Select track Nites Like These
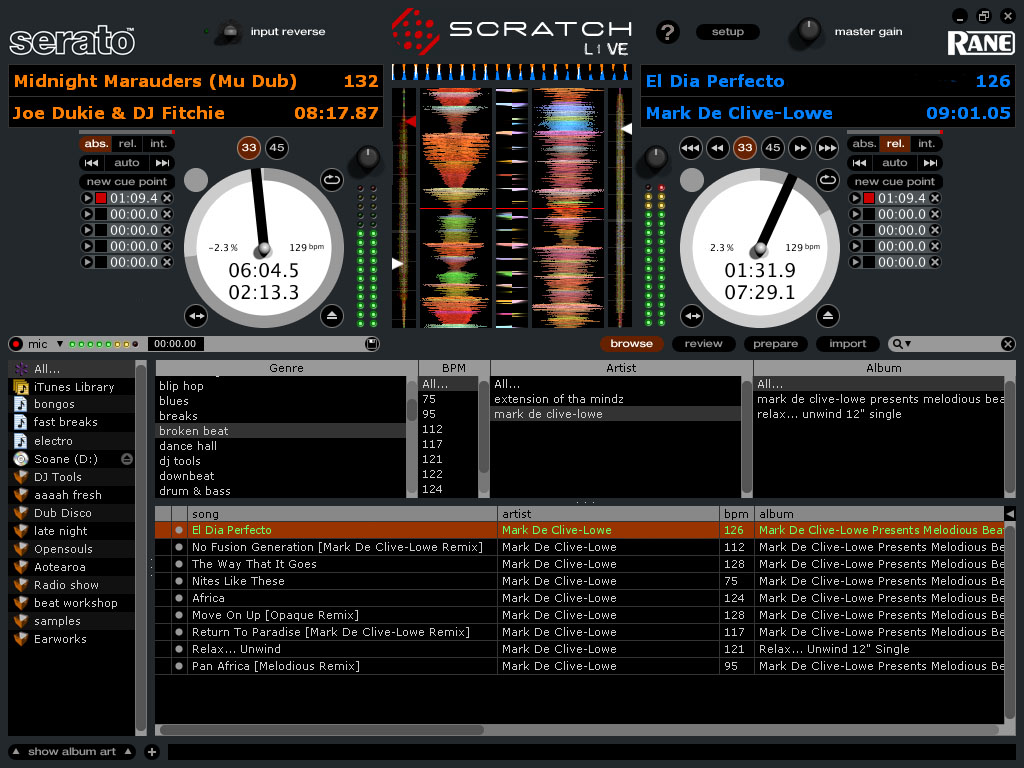 579,581
